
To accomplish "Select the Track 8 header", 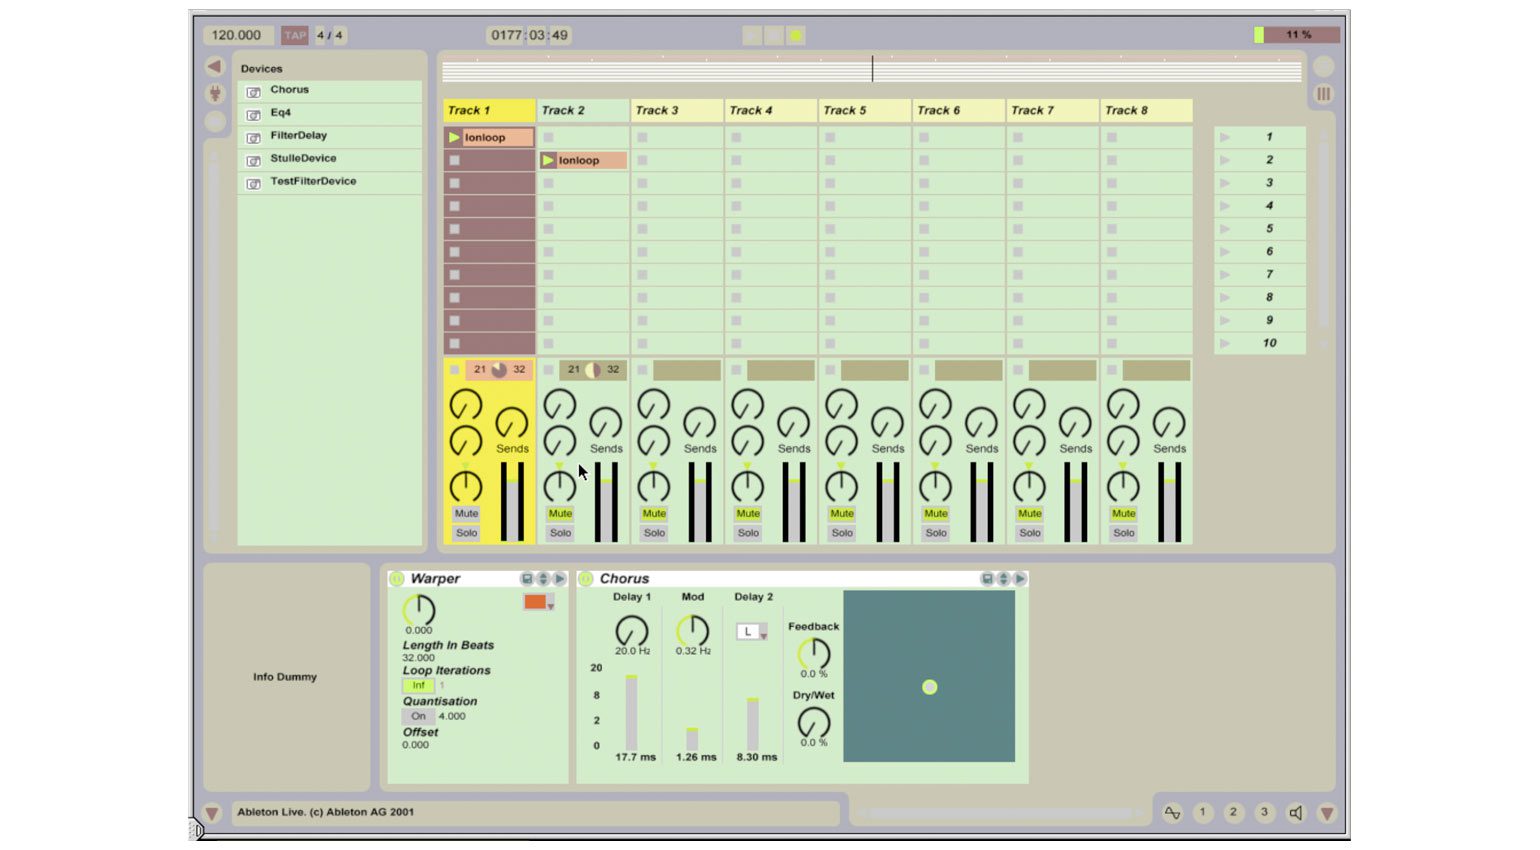I will coord(1147,110).
